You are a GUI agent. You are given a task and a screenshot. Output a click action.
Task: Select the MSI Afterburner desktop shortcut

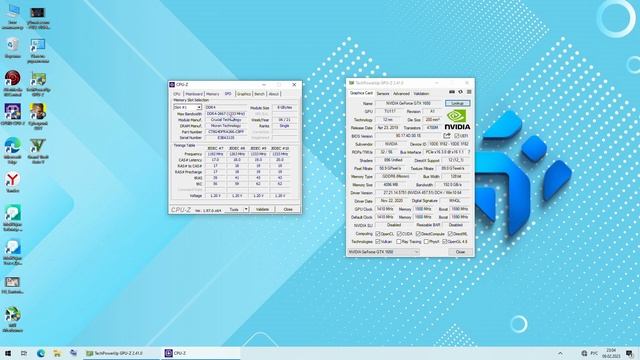(x=13, y=319)
